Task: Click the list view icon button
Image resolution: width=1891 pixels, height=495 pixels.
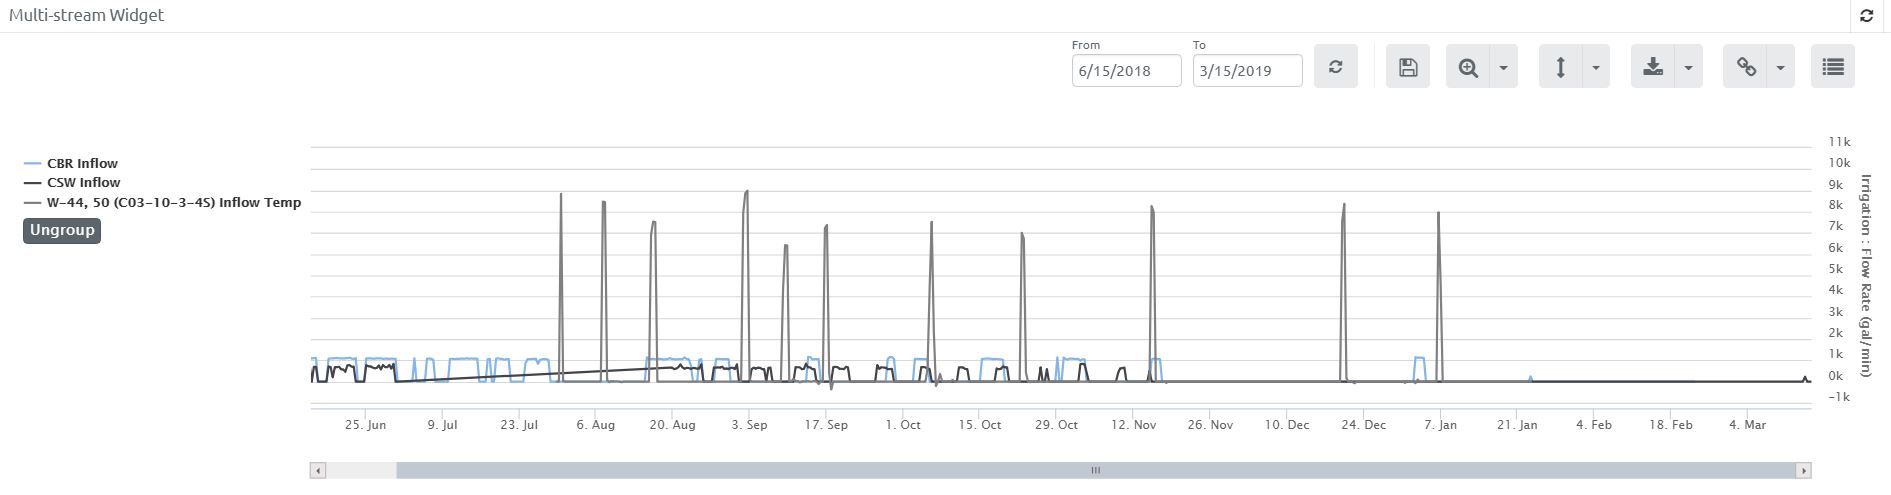Action: click(x=1833, y=67)
